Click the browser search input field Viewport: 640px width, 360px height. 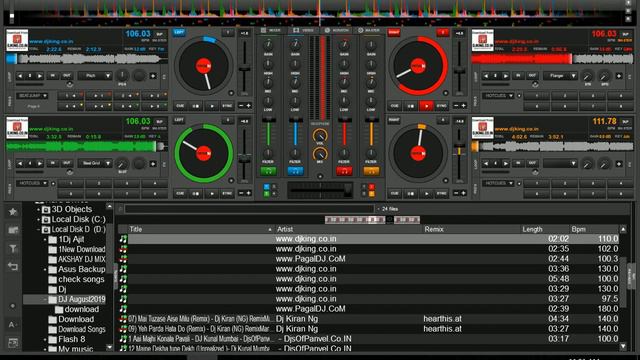(x=249, y=209)
